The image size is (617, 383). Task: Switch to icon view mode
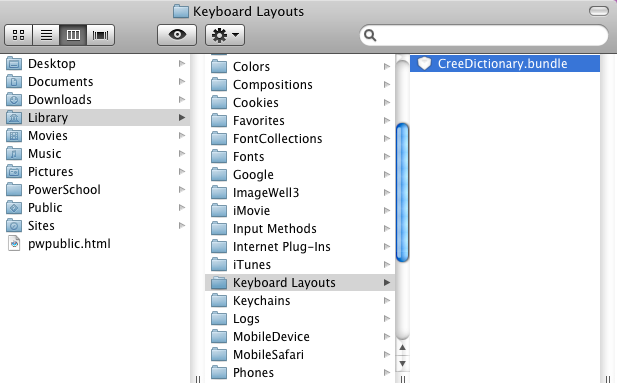pyautogui.click(x=18, y=35)
